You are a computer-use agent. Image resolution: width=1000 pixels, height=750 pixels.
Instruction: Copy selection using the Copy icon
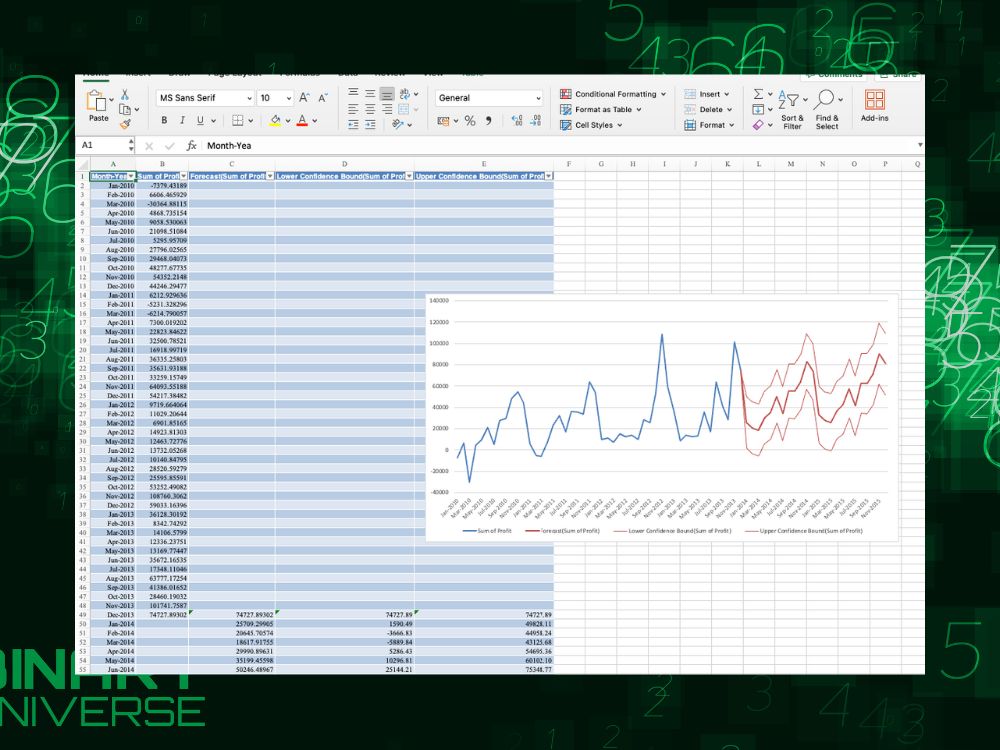tap(125, 109)
